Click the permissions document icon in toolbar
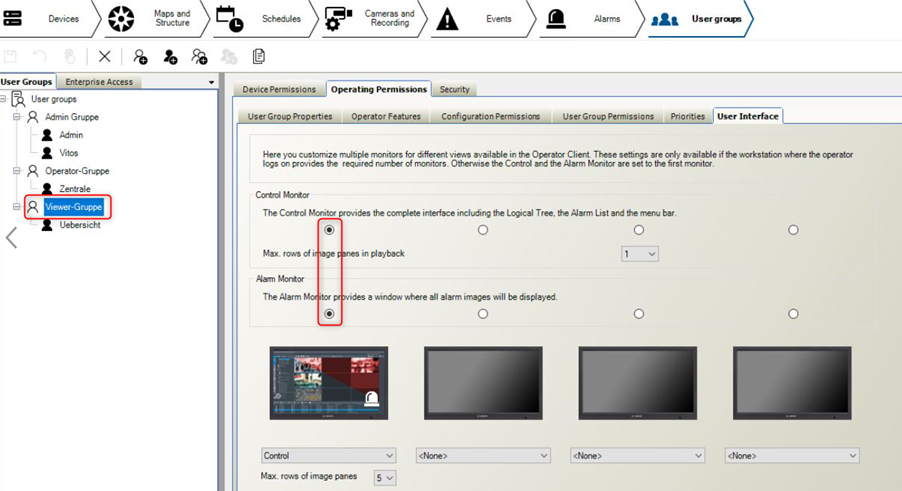Screen dimensions: 902x491 [259, 57]
